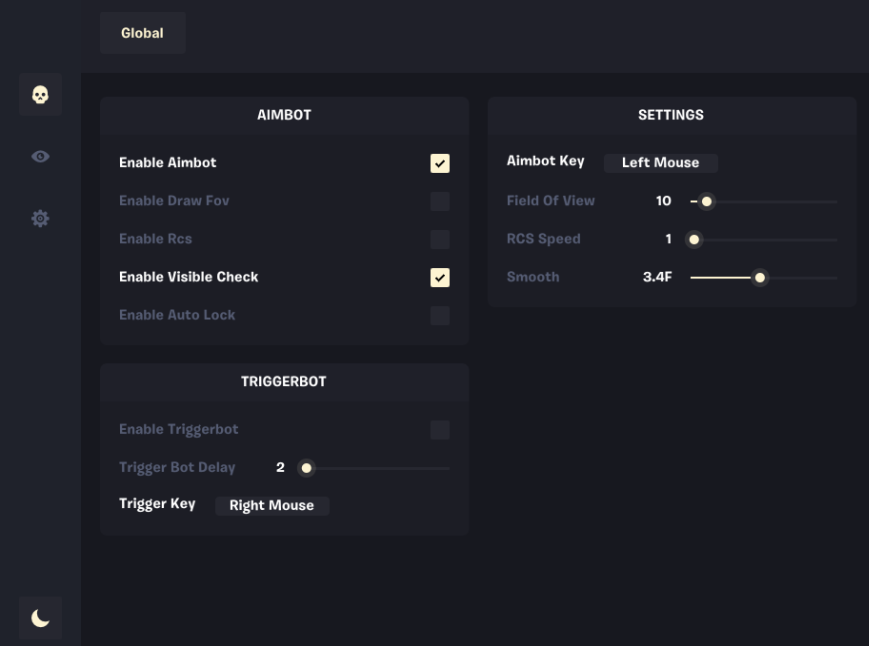Turn on the Enable Auto Lock checkbox

click(440, 316)
